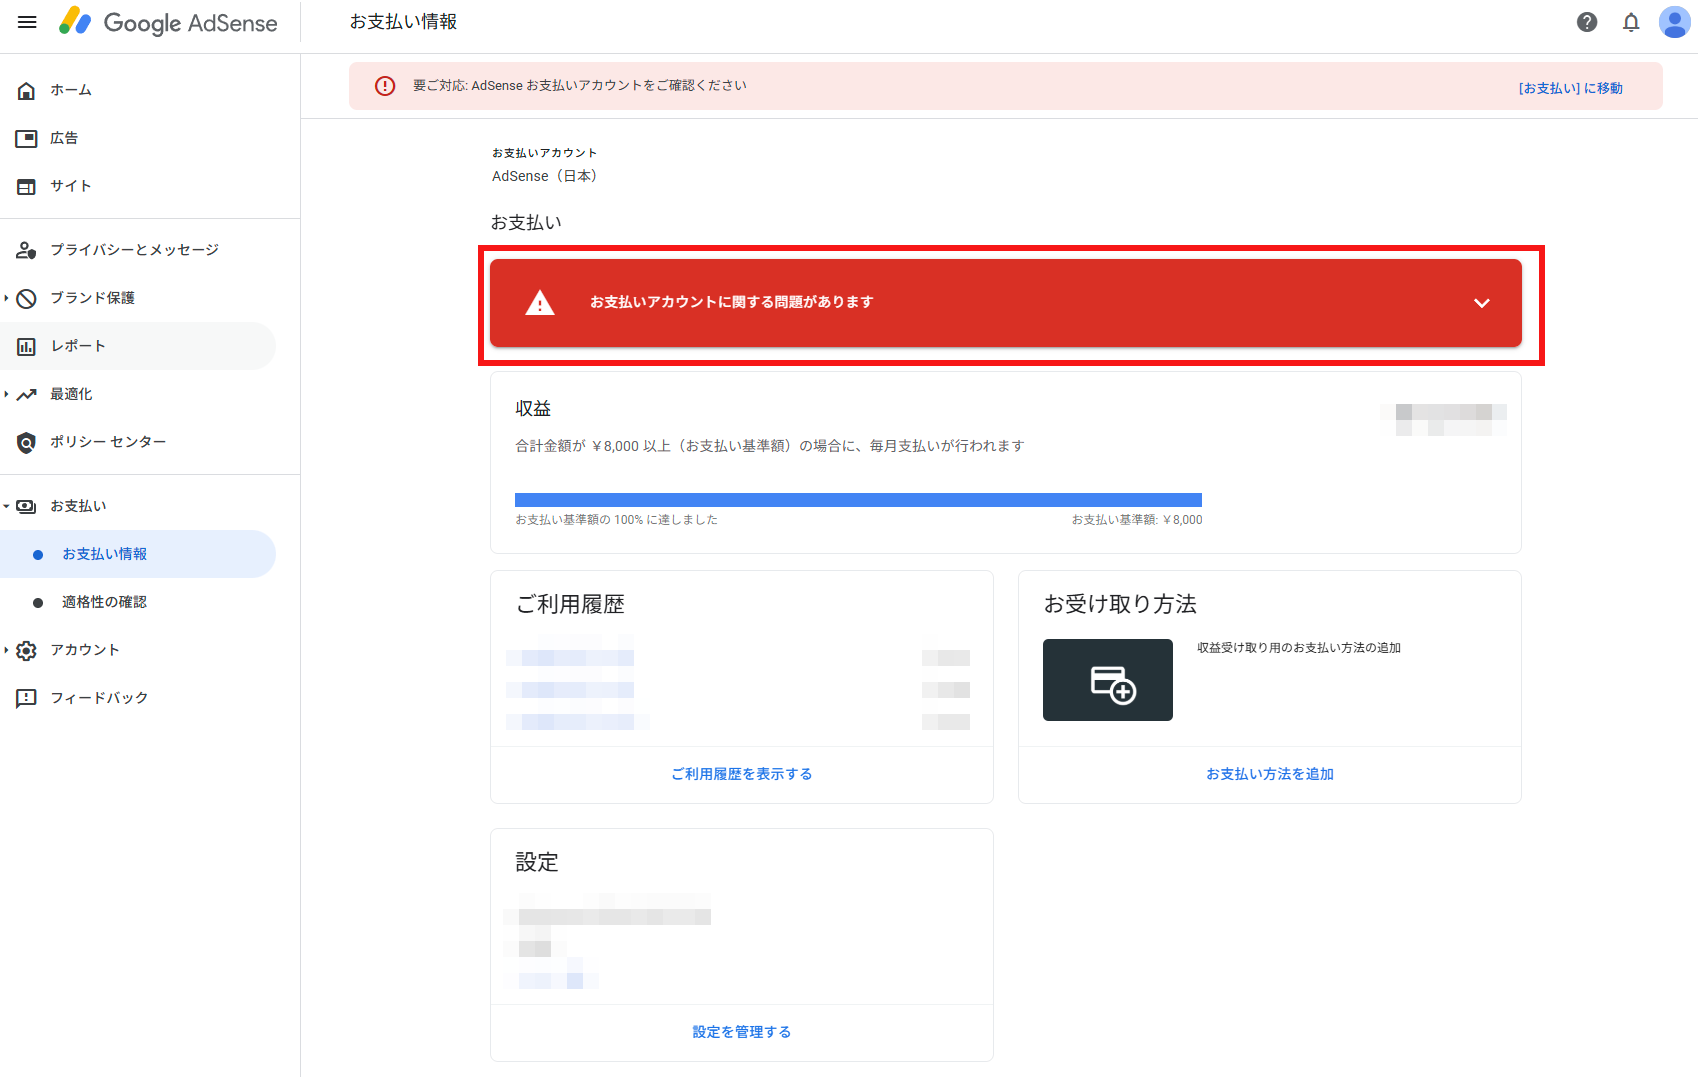
Task: Go to ホーム in the sidebar
Action: (71, 90)
